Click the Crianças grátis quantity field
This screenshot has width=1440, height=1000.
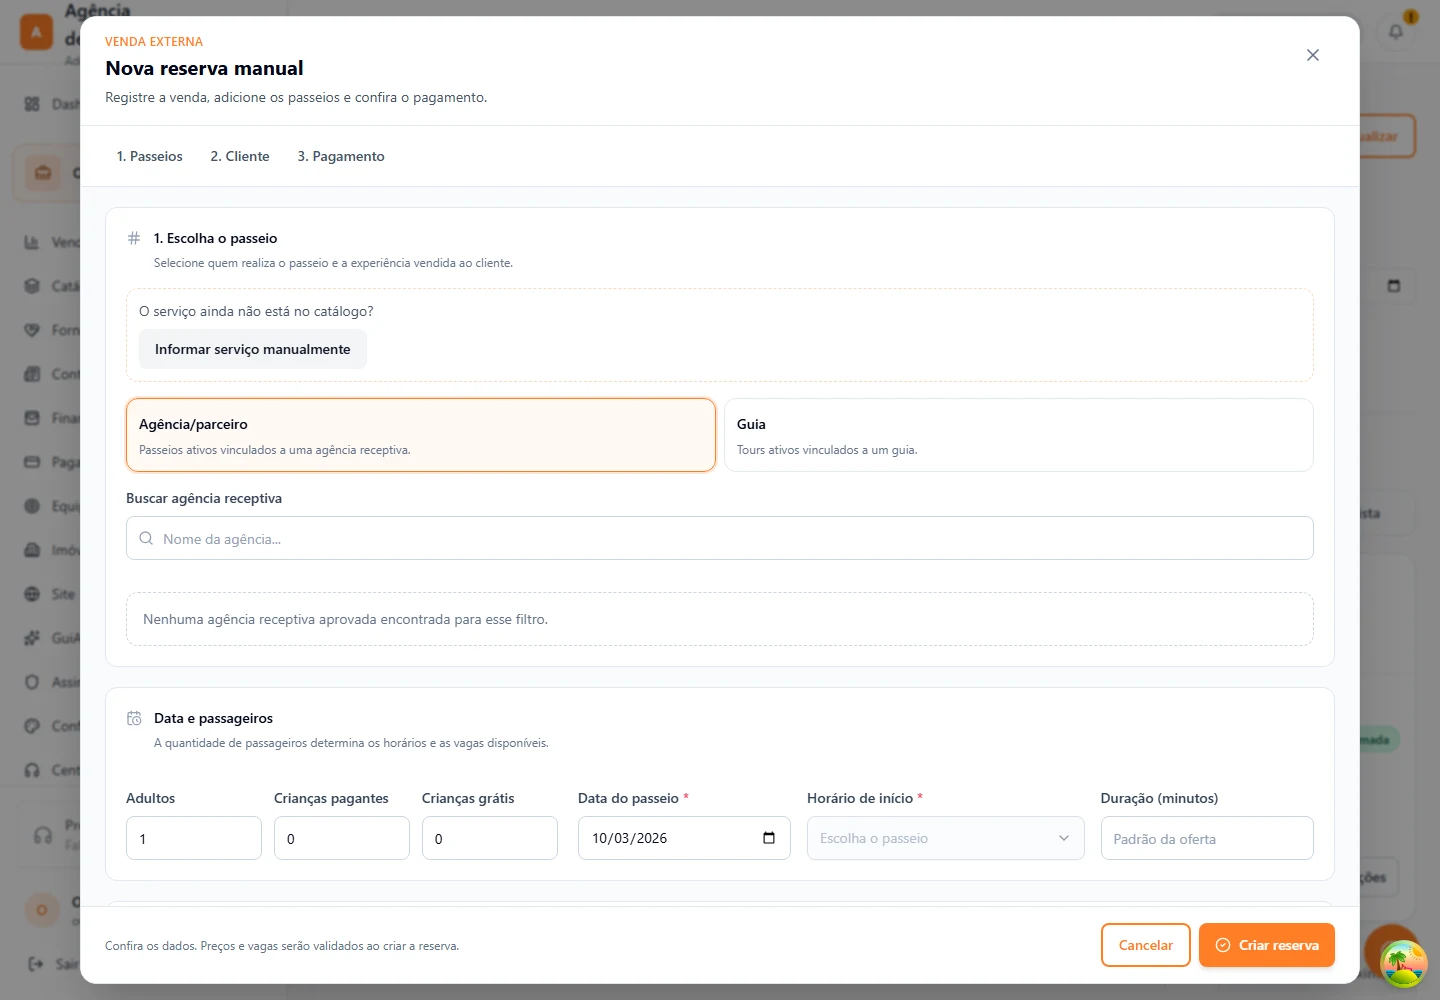[x=490, y=838]
